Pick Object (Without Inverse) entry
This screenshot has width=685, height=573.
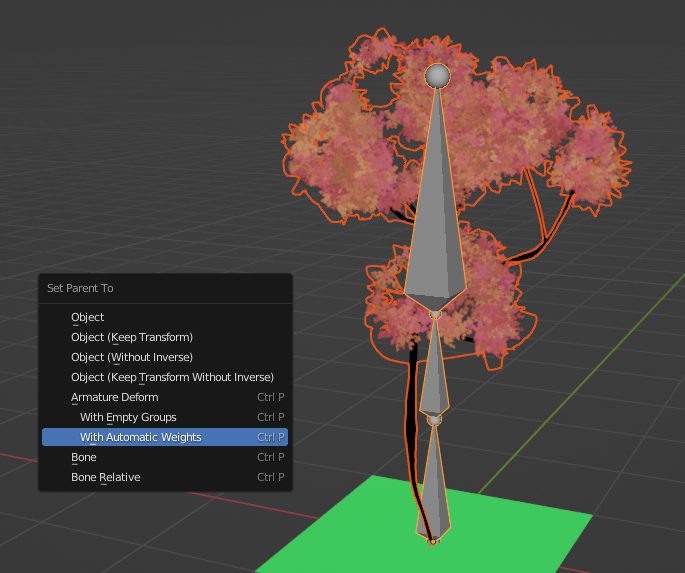[132, 357]
